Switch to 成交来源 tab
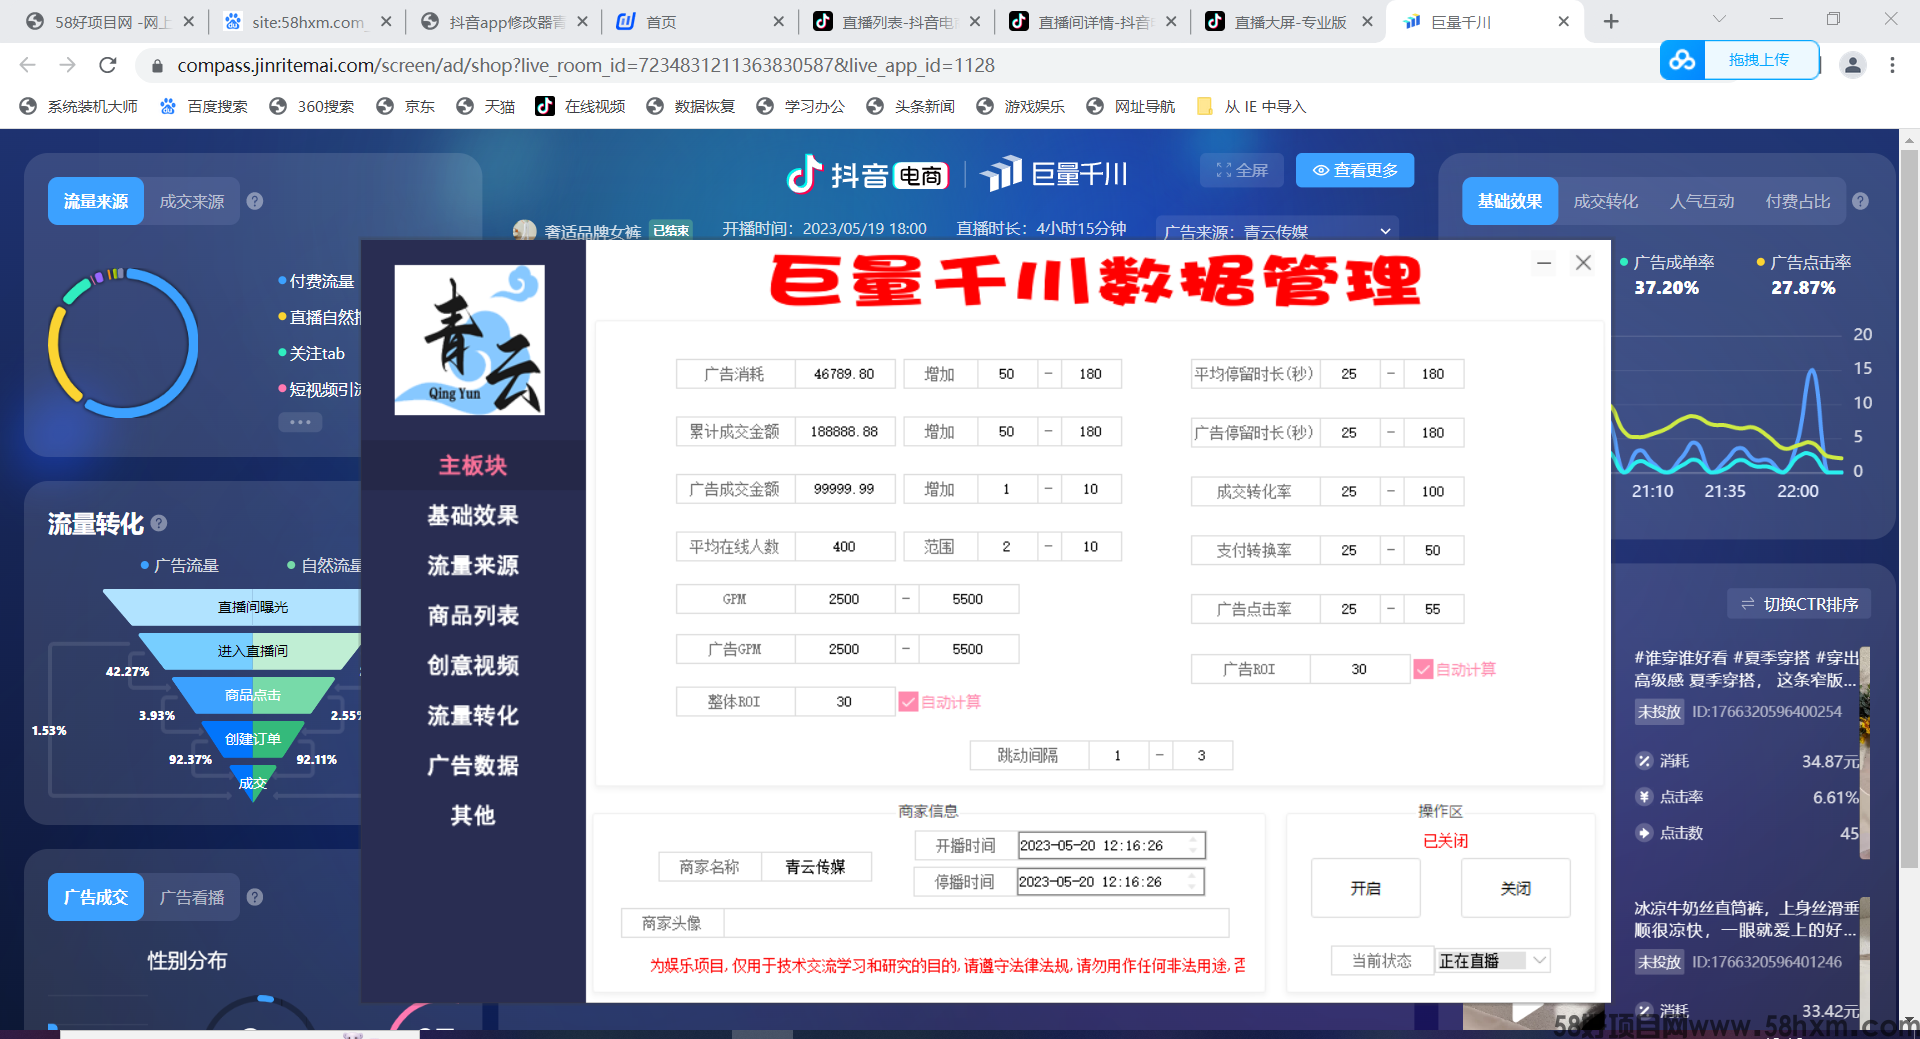Viewport: 1920px width, 1039px height. tap(192, 201)
